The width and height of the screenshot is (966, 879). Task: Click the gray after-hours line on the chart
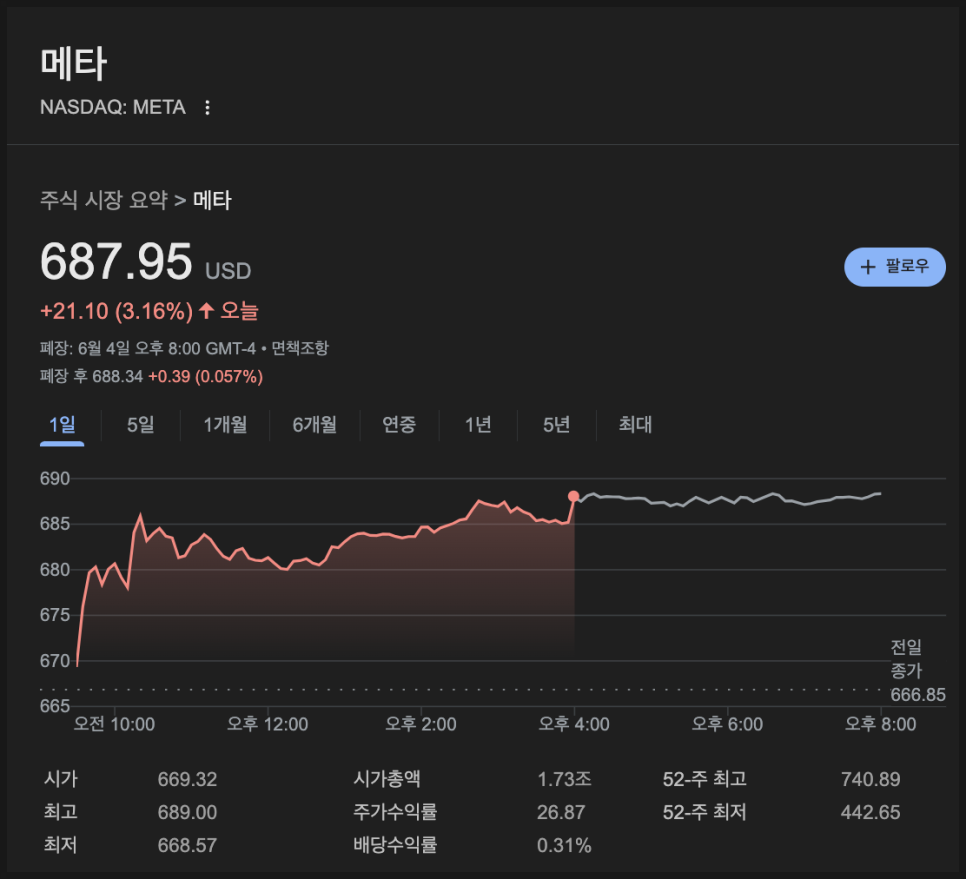point(727,499)
